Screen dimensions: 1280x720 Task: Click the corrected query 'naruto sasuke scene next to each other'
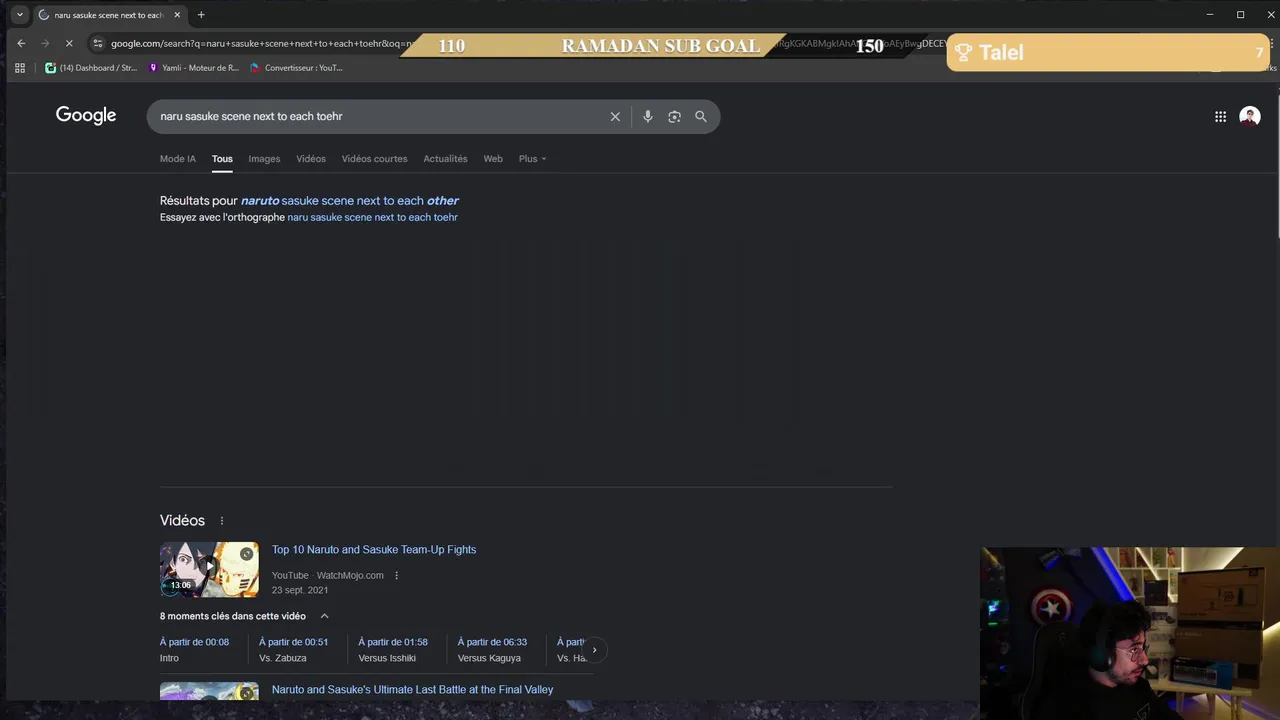350,201
